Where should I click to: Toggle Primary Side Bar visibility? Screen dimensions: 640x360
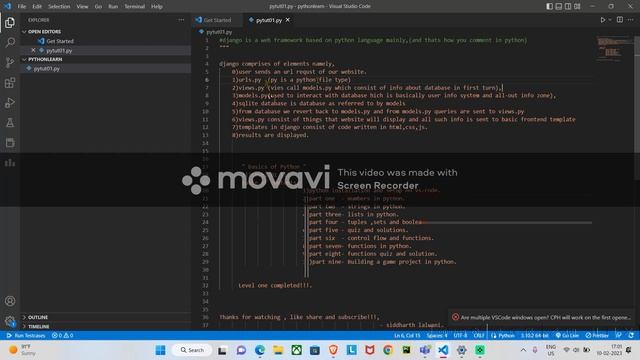[x=549, y=7]
